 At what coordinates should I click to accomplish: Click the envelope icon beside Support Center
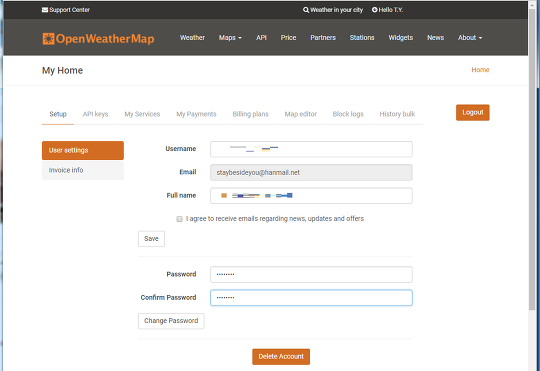(x=45, y=10)
